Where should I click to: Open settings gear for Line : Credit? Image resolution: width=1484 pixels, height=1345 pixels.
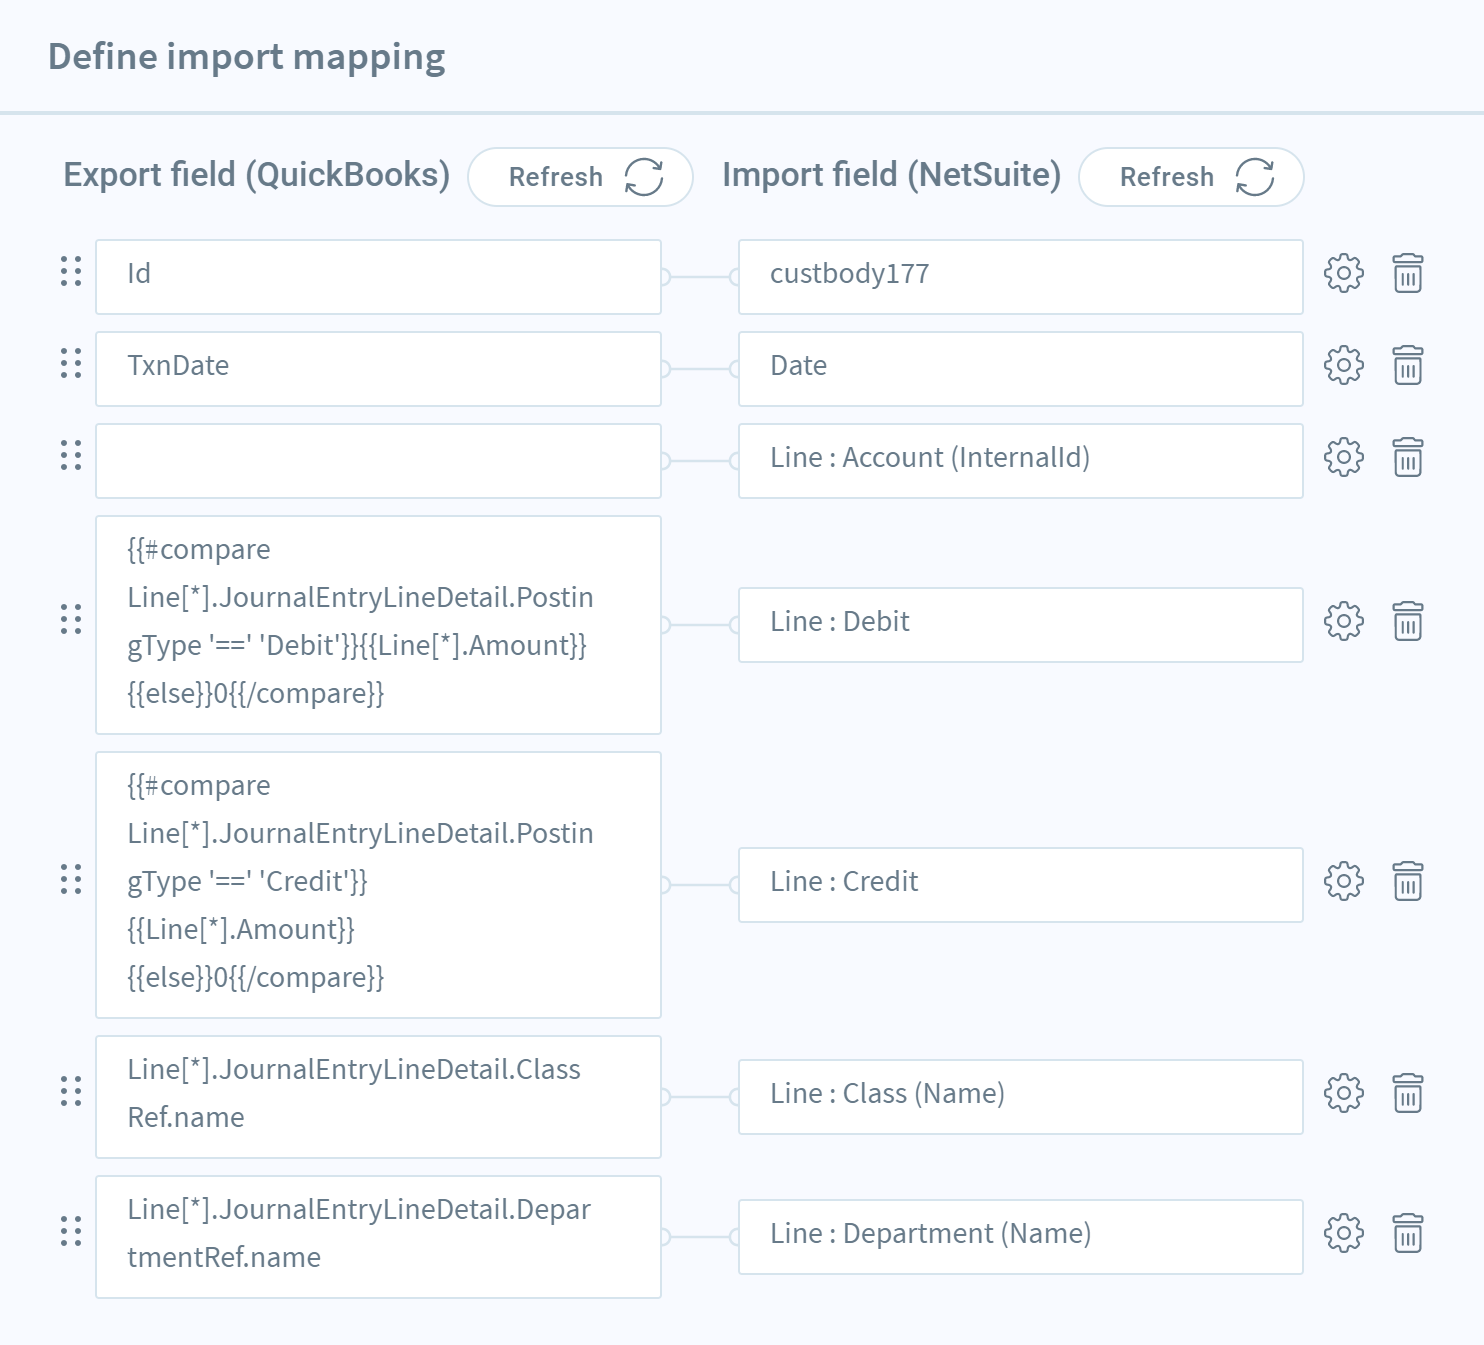tap(1343, 881)
